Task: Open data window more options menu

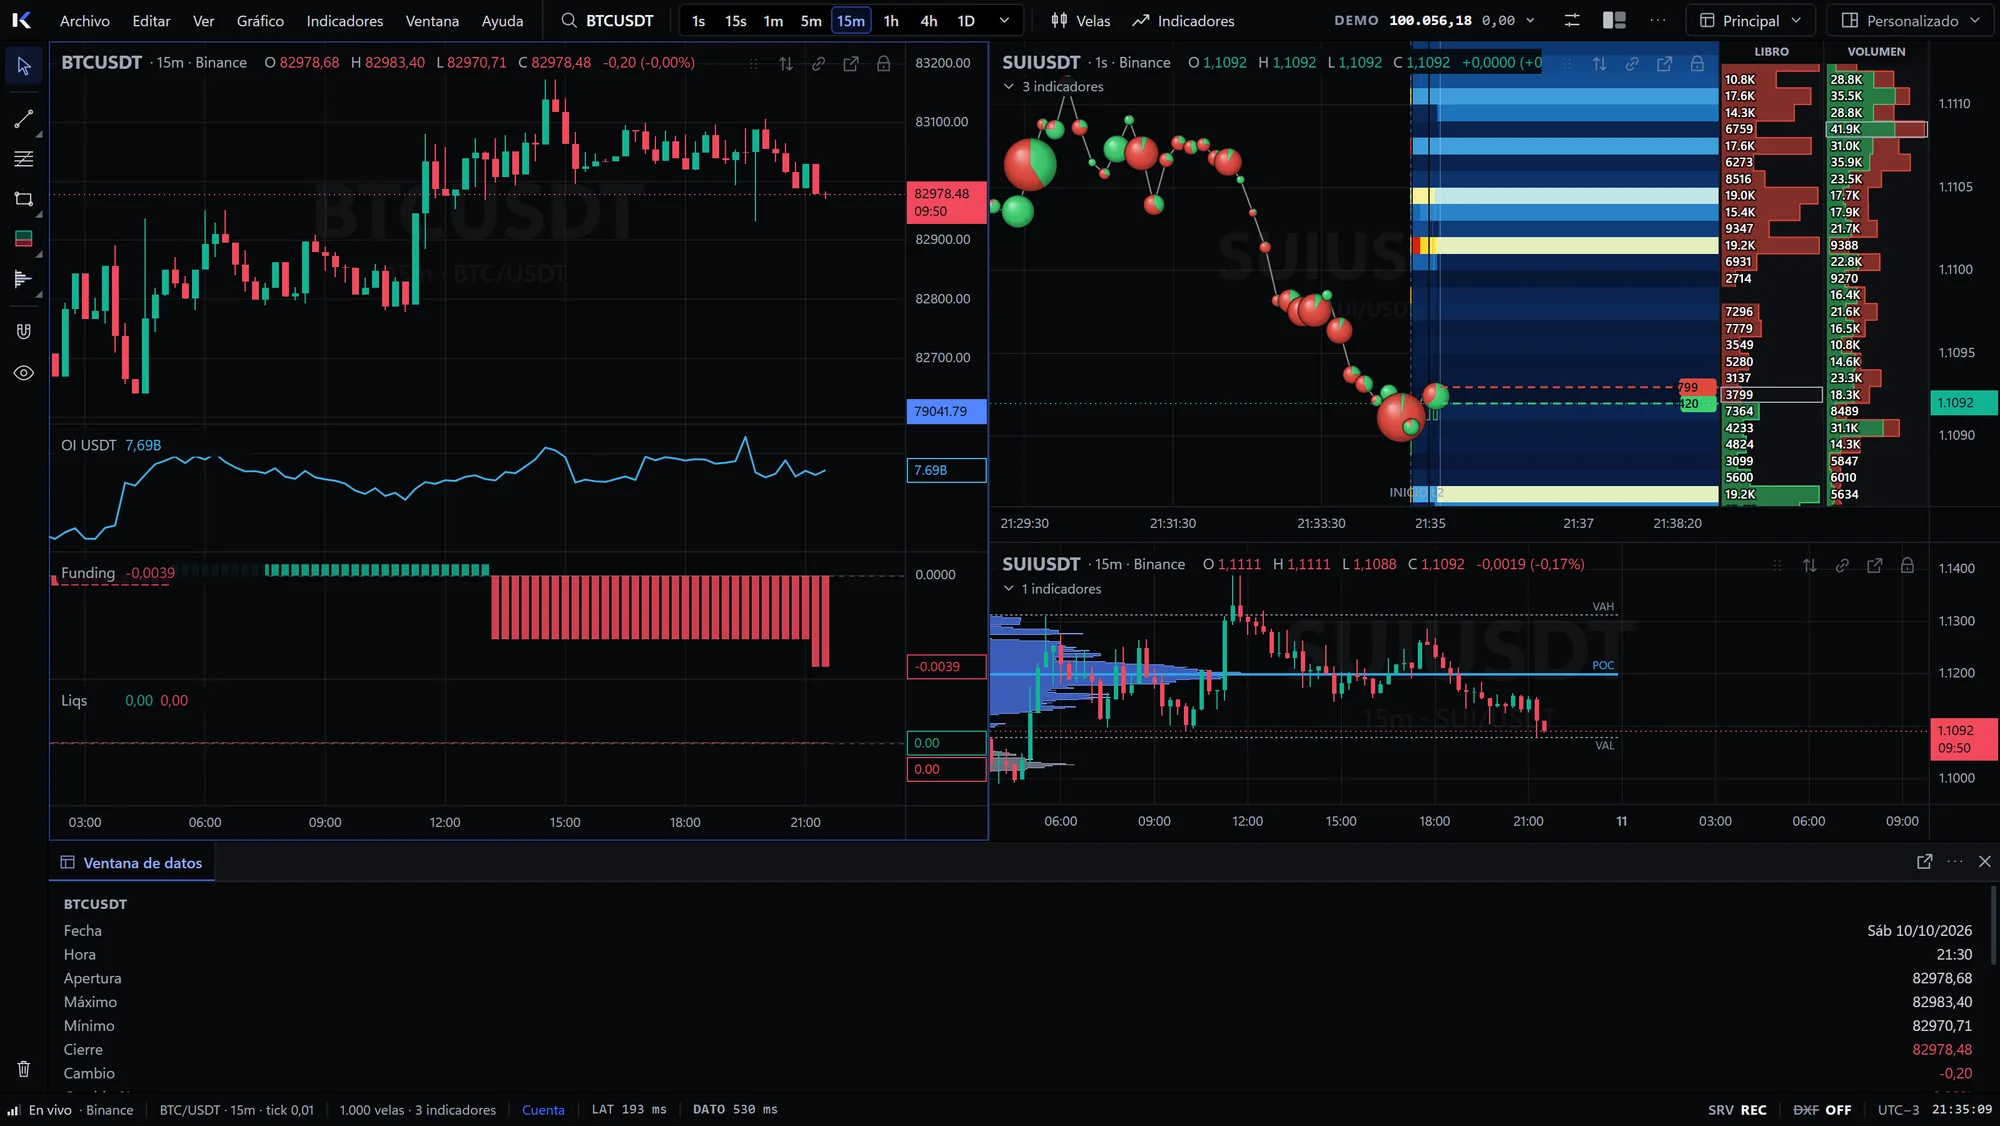Action: pos(1955,861)
